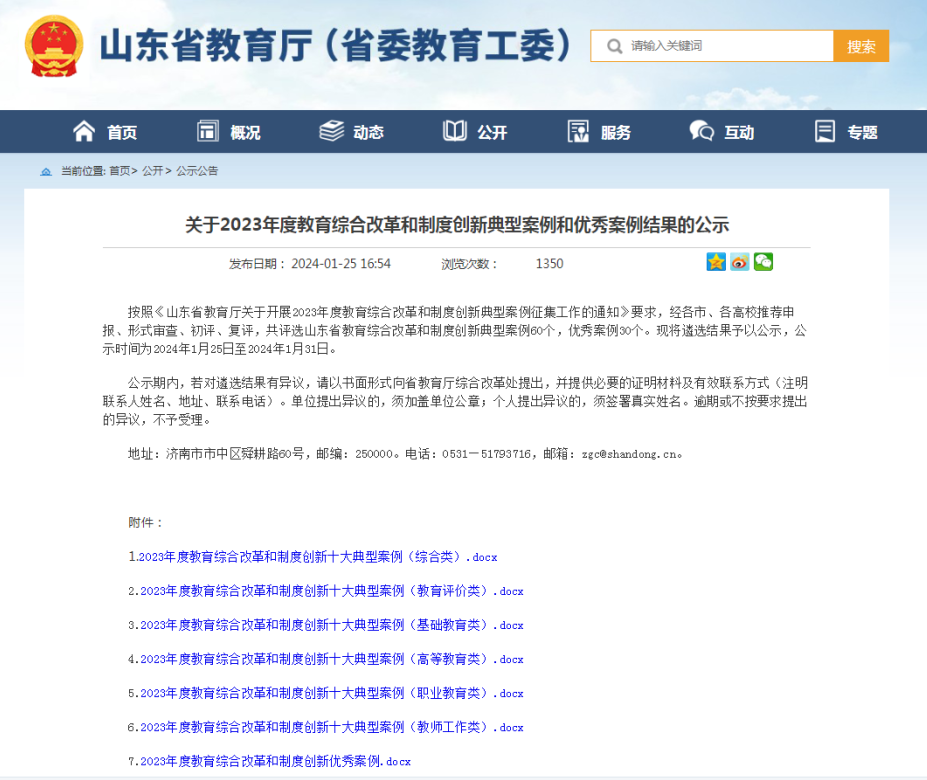This screenshot has height=780, width=927.
Task: Select the 概况 overview icon
Action: 207,130
